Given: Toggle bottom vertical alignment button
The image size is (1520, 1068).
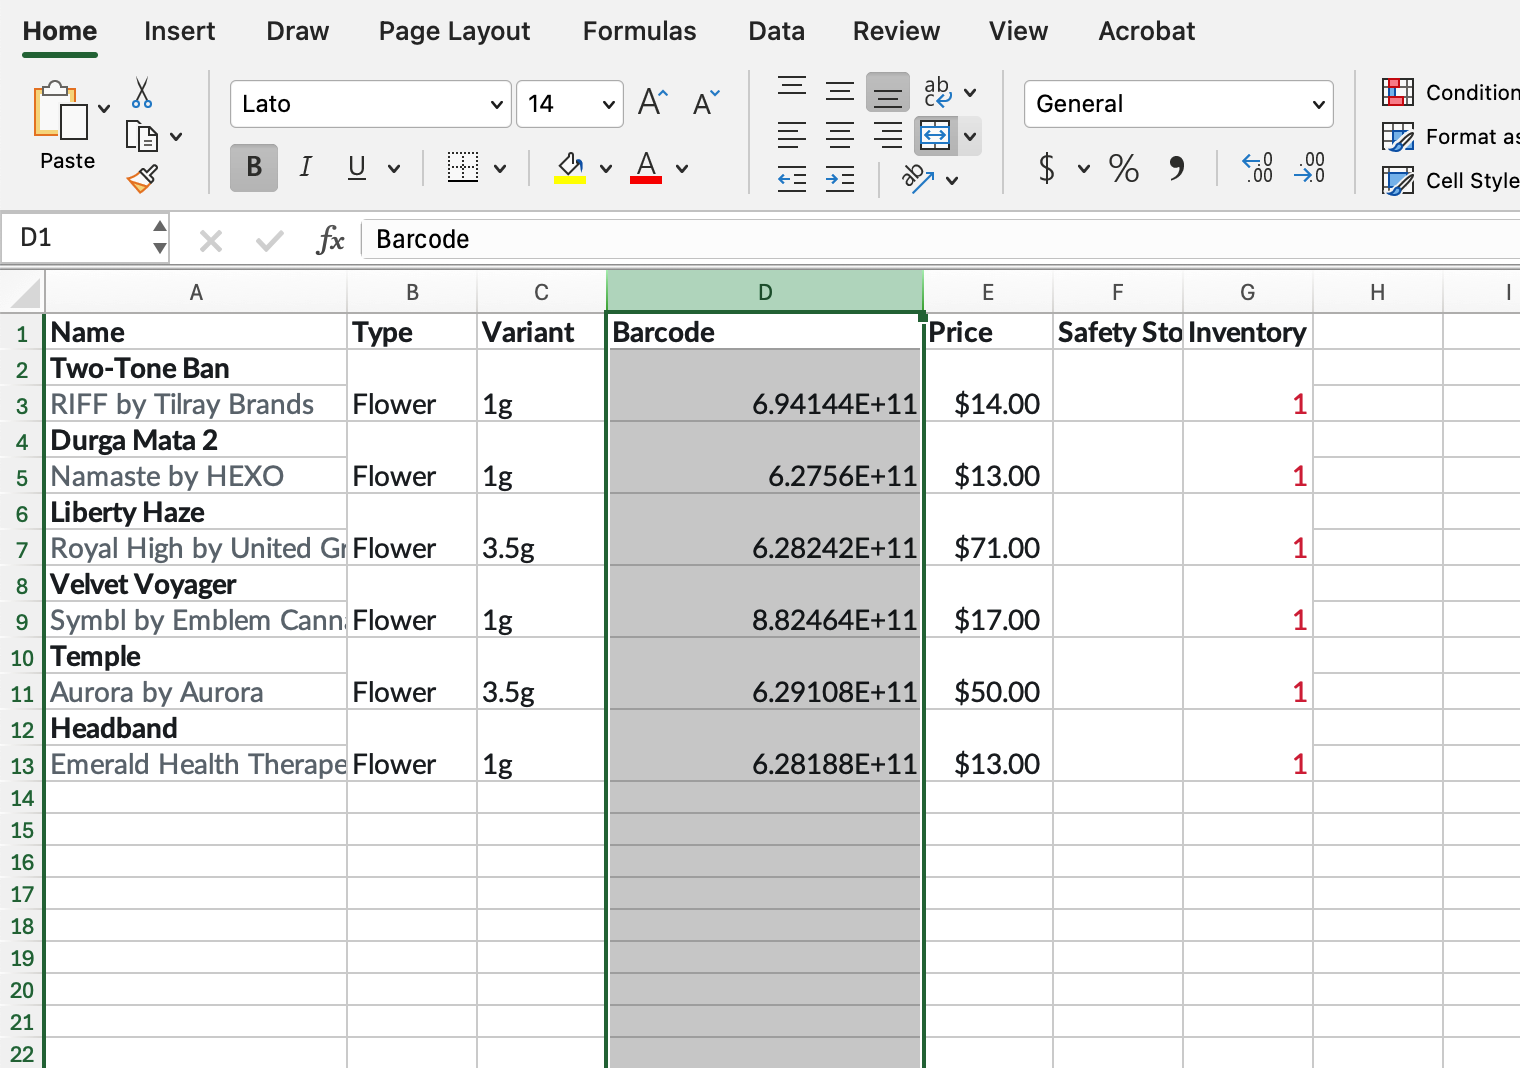Looking at the screenshot, I should pos(888,93).
